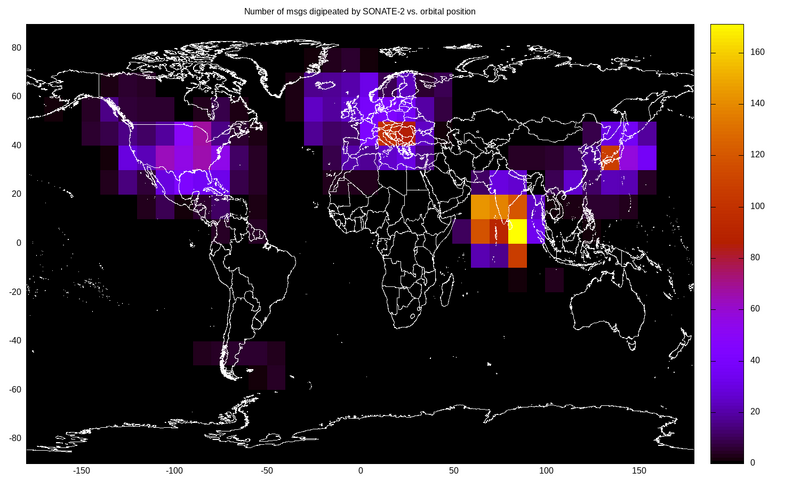The height and width of the screenshot is (480, 800).
Task: Click the colorbar label 0
Action: point(753,463)
